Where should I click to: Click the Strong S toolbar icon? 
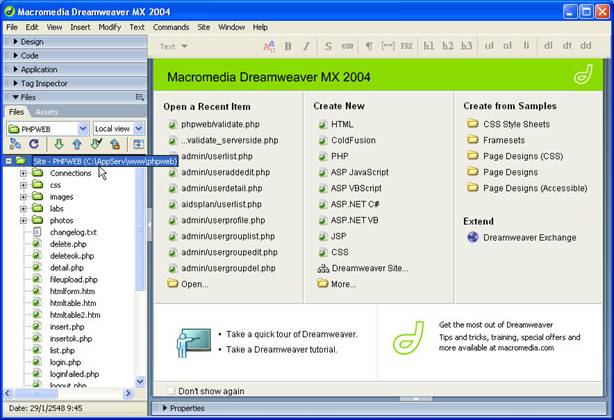[x=328, y=46]
